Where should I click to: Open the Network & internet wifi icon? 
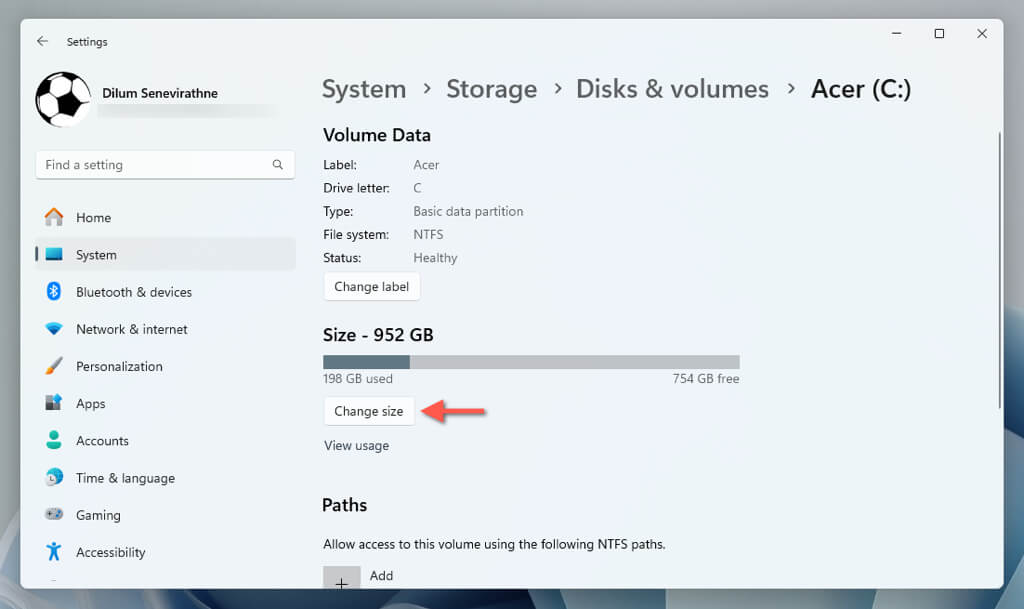point(54,329)
